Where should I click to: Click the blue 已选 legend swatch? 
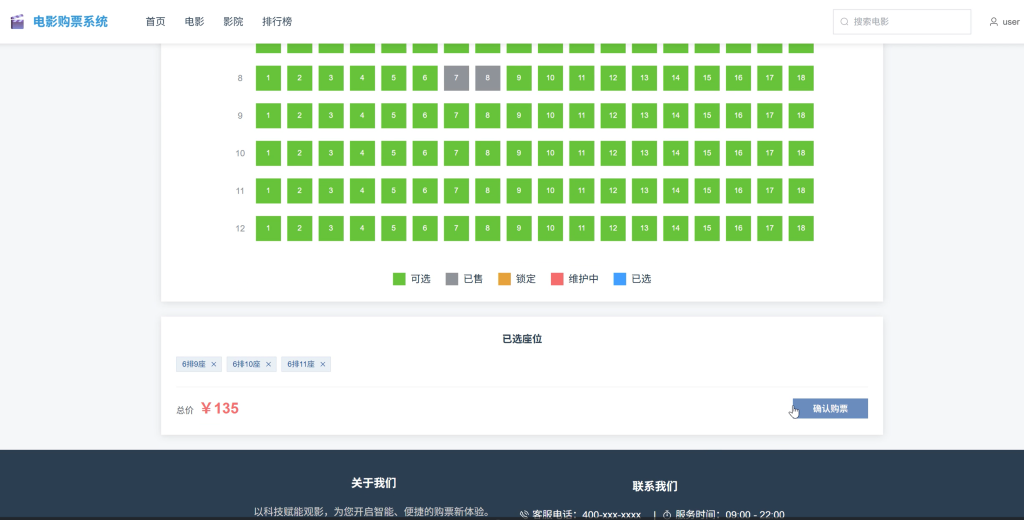(620, 279)
